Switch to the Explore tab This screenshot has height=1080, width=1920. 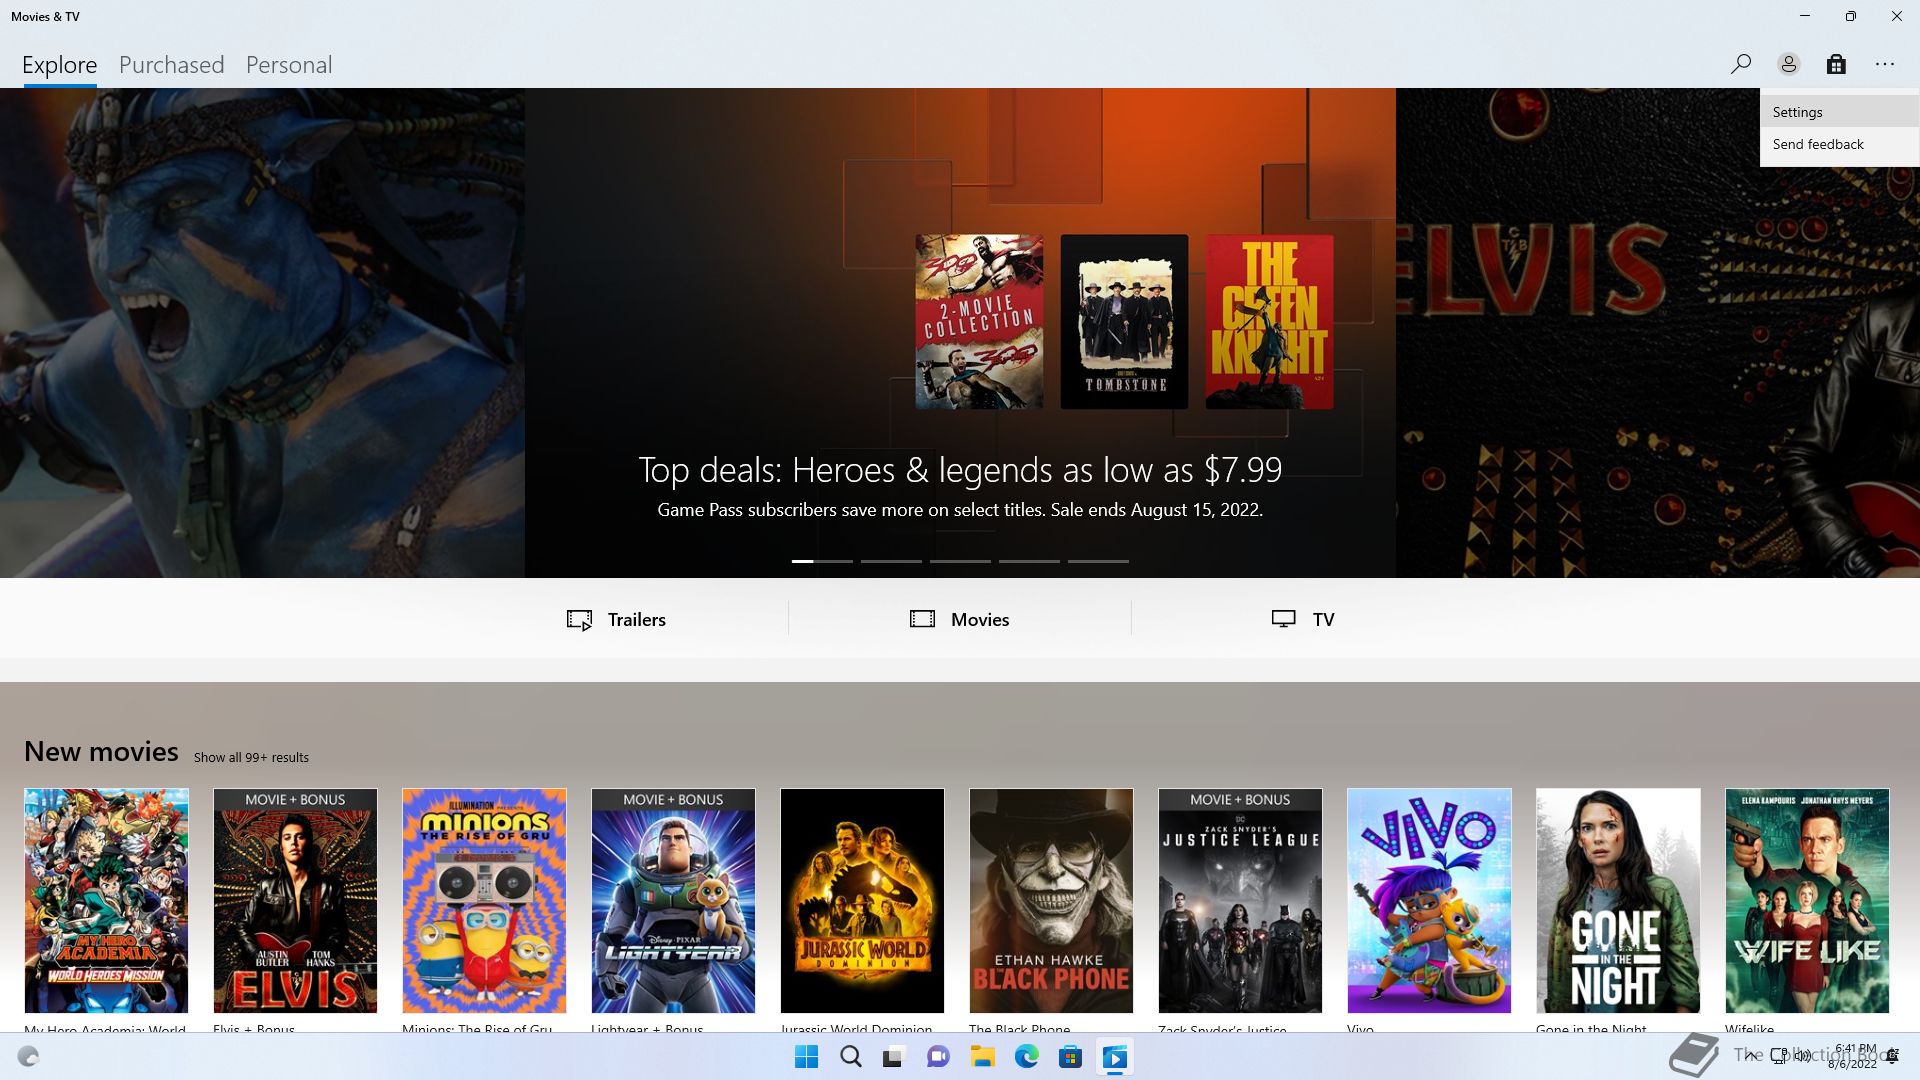coord(60,65)
